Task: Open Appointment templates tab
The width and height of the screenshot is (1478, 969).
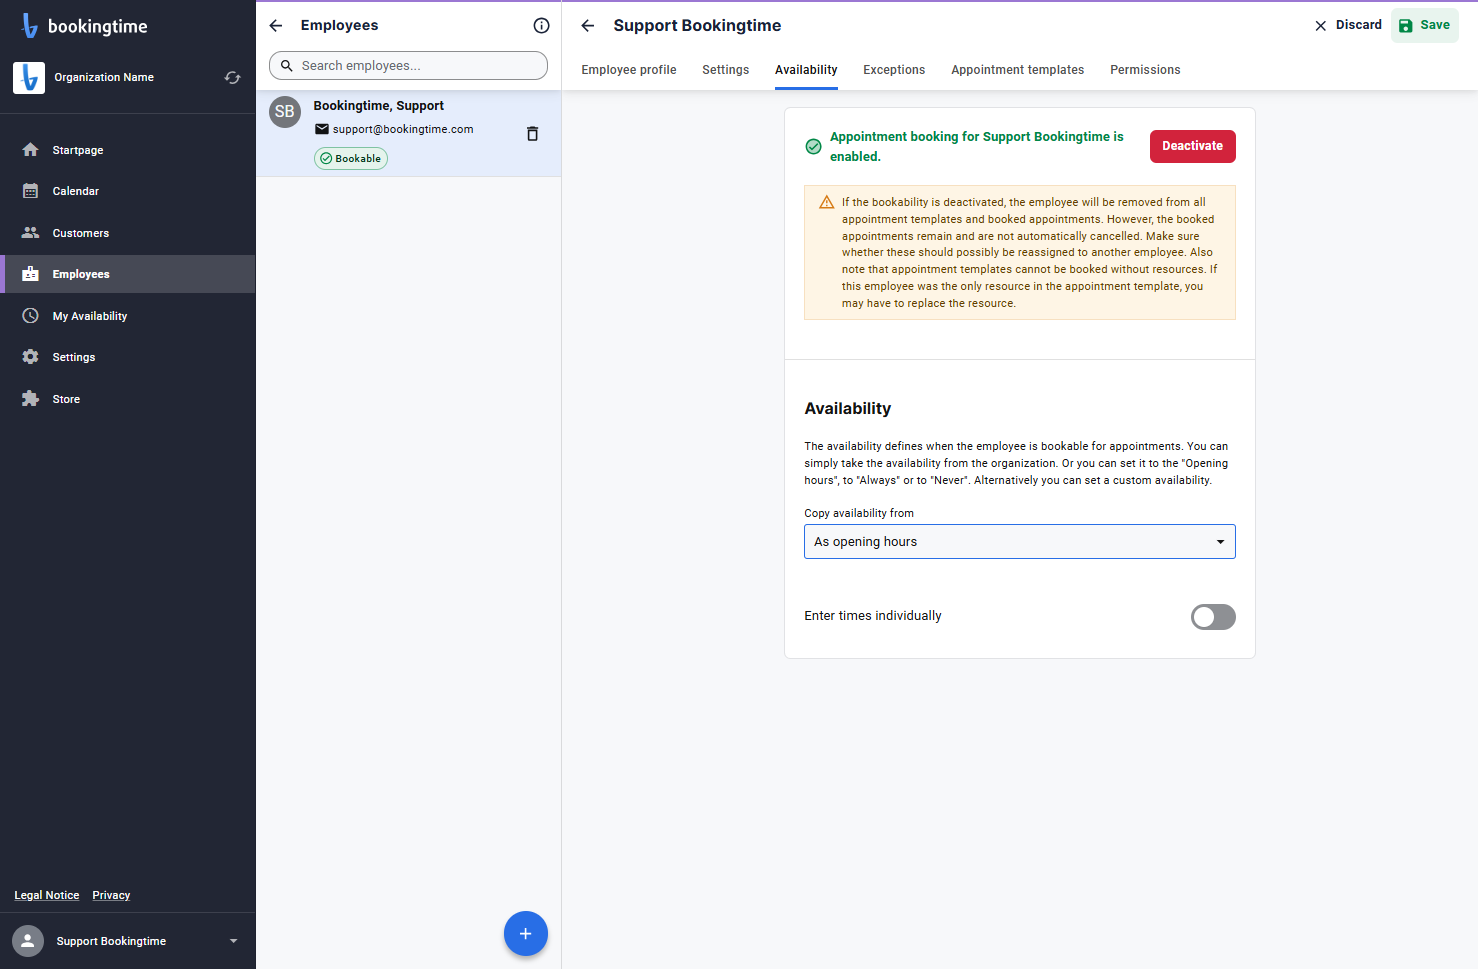Action: coord(1018,70)
